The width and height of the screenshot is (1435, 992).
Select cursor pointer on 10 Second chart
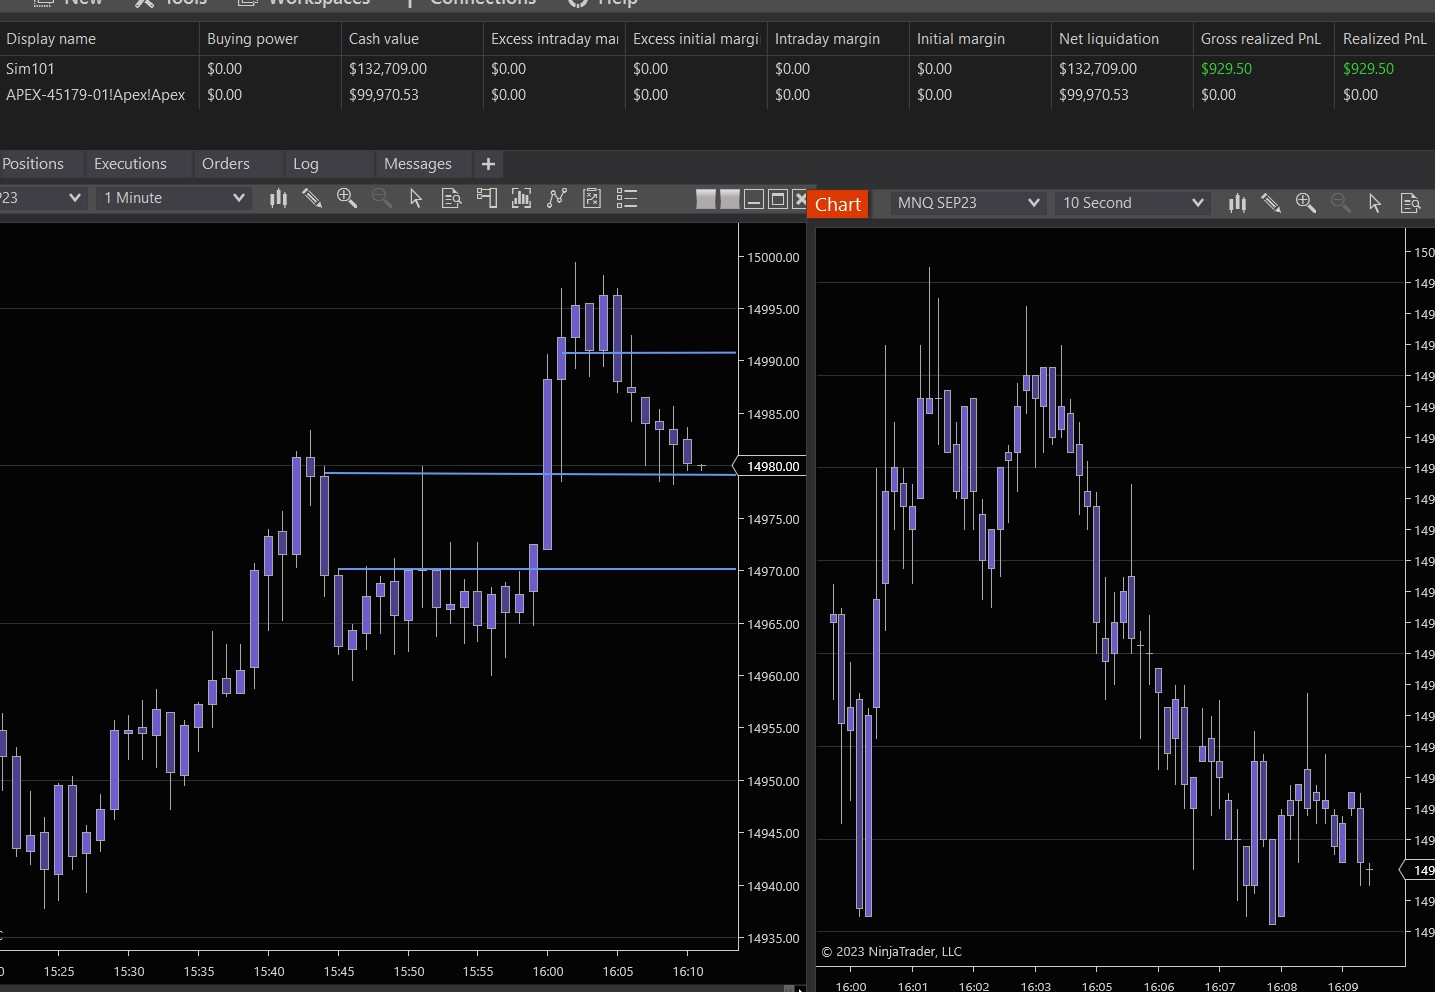tap(1375, 203)
